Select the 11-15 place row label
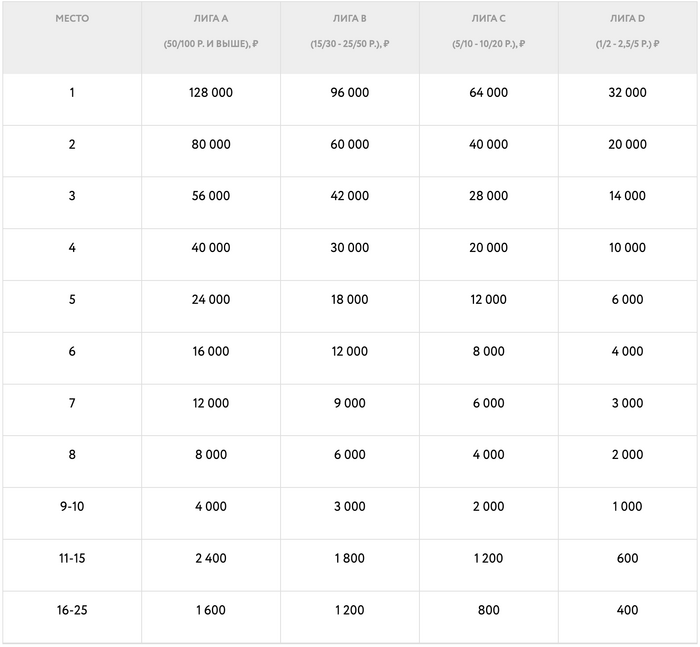This screenshot has height=647, width=700. pyautogui.click(x=72, y=559)
